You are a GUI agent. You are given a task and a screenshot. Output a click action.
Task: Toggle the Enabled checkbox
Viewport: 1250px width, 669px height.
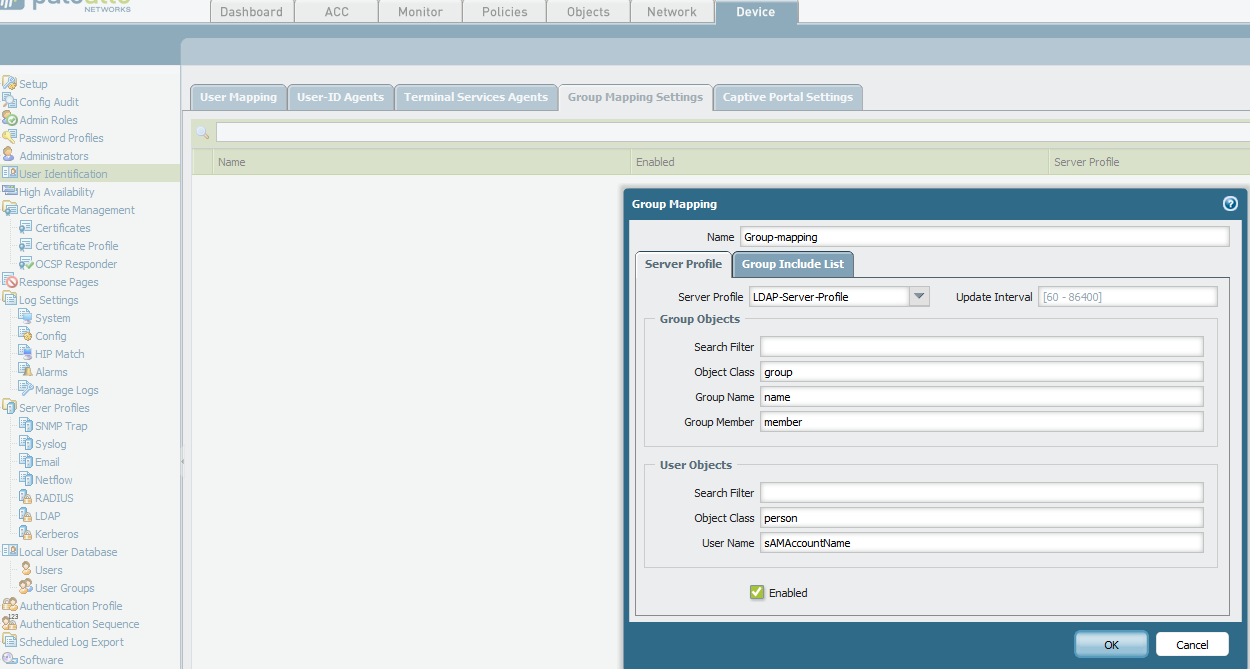coord(757,592)
